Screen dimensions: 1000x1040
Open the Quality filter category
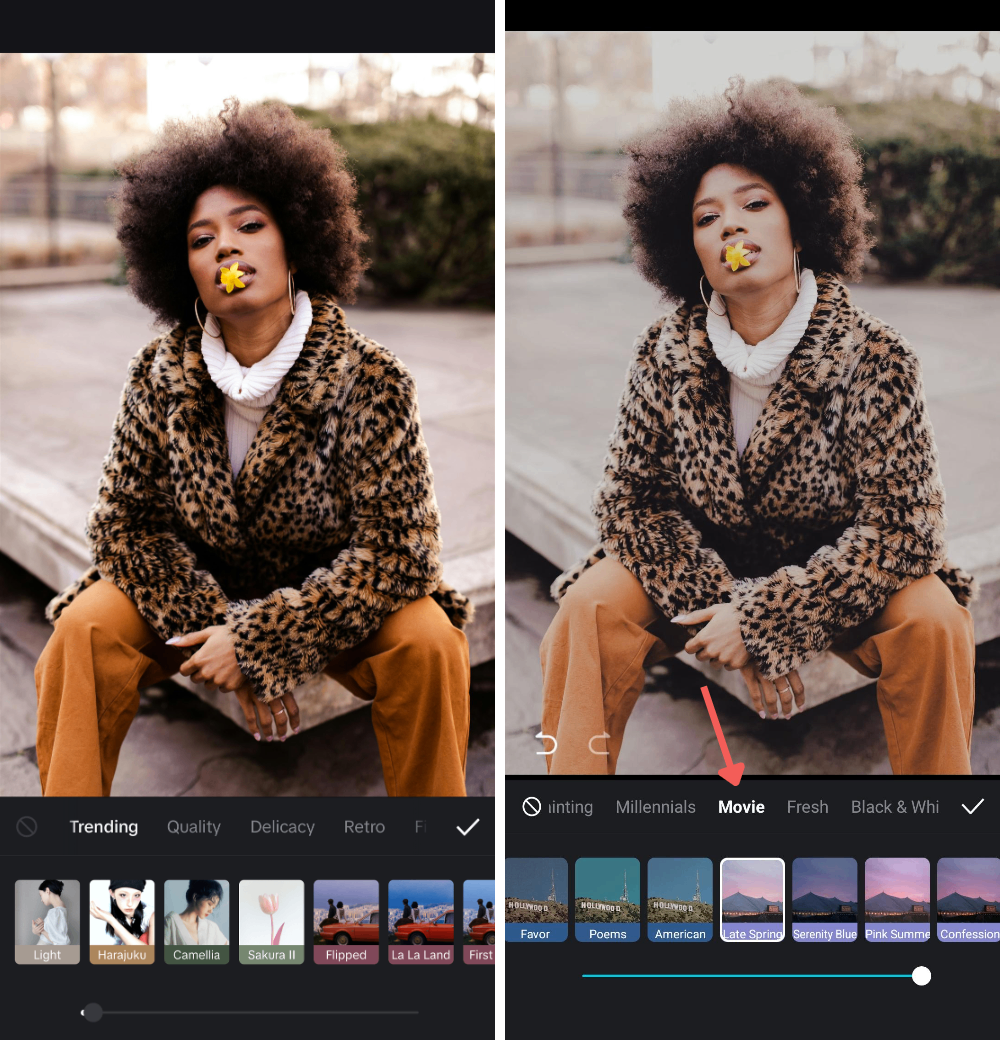point(194,826)
